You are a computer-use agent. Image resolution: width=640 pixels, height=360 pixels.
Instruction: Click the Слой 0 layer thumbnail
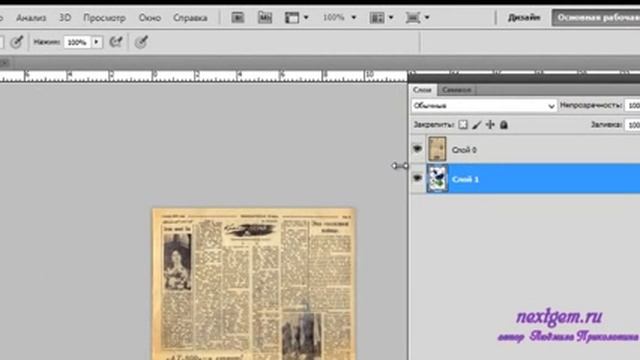(437, 149)
